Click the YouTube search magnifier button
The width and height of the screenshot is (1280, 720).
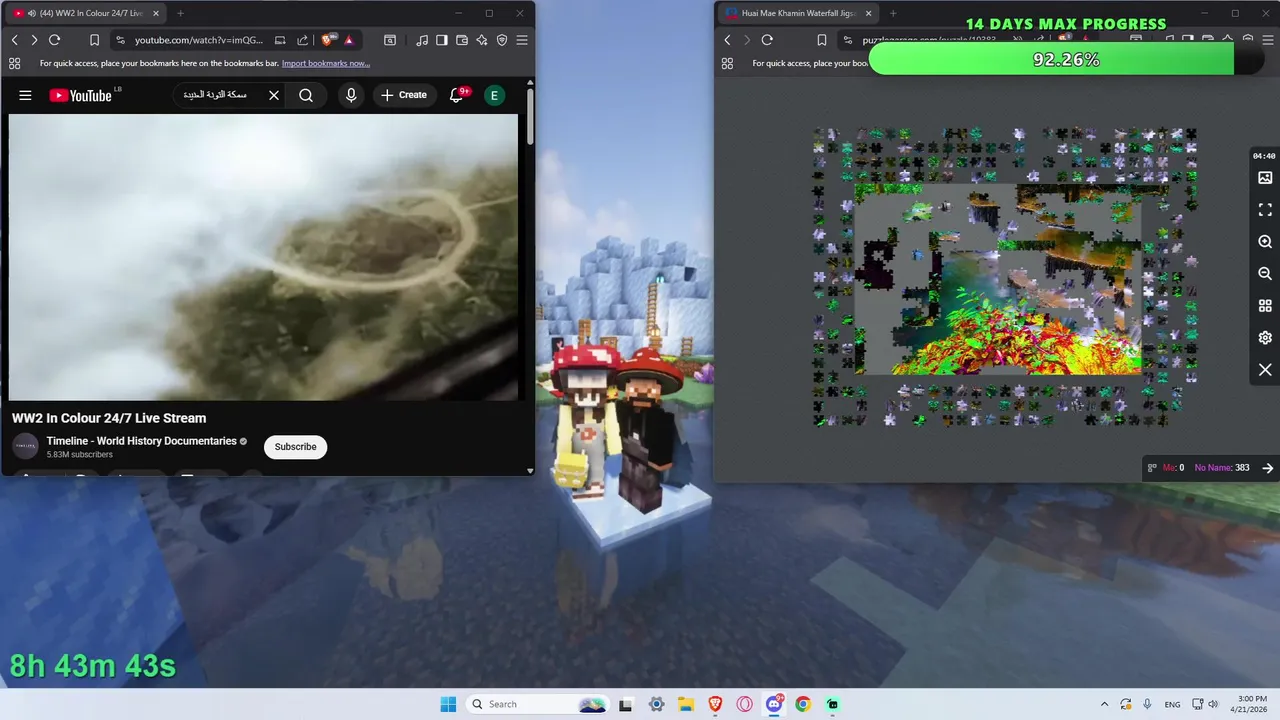coord(306,95)
